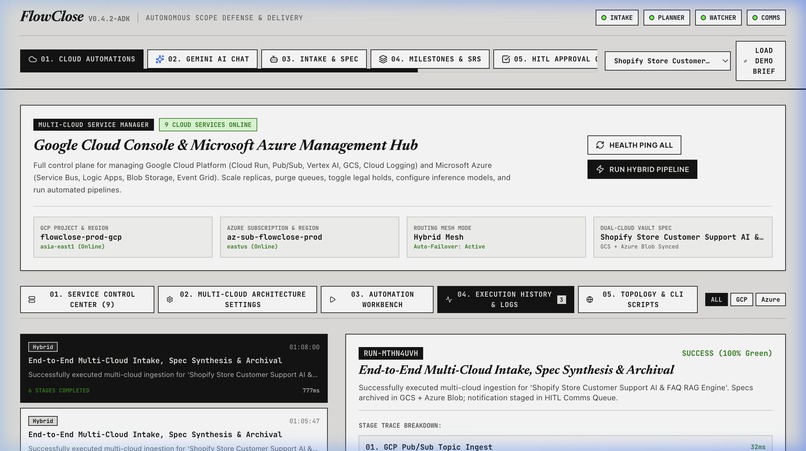Click the play icon in Automation Workbench tab

(x=333, y=299)
